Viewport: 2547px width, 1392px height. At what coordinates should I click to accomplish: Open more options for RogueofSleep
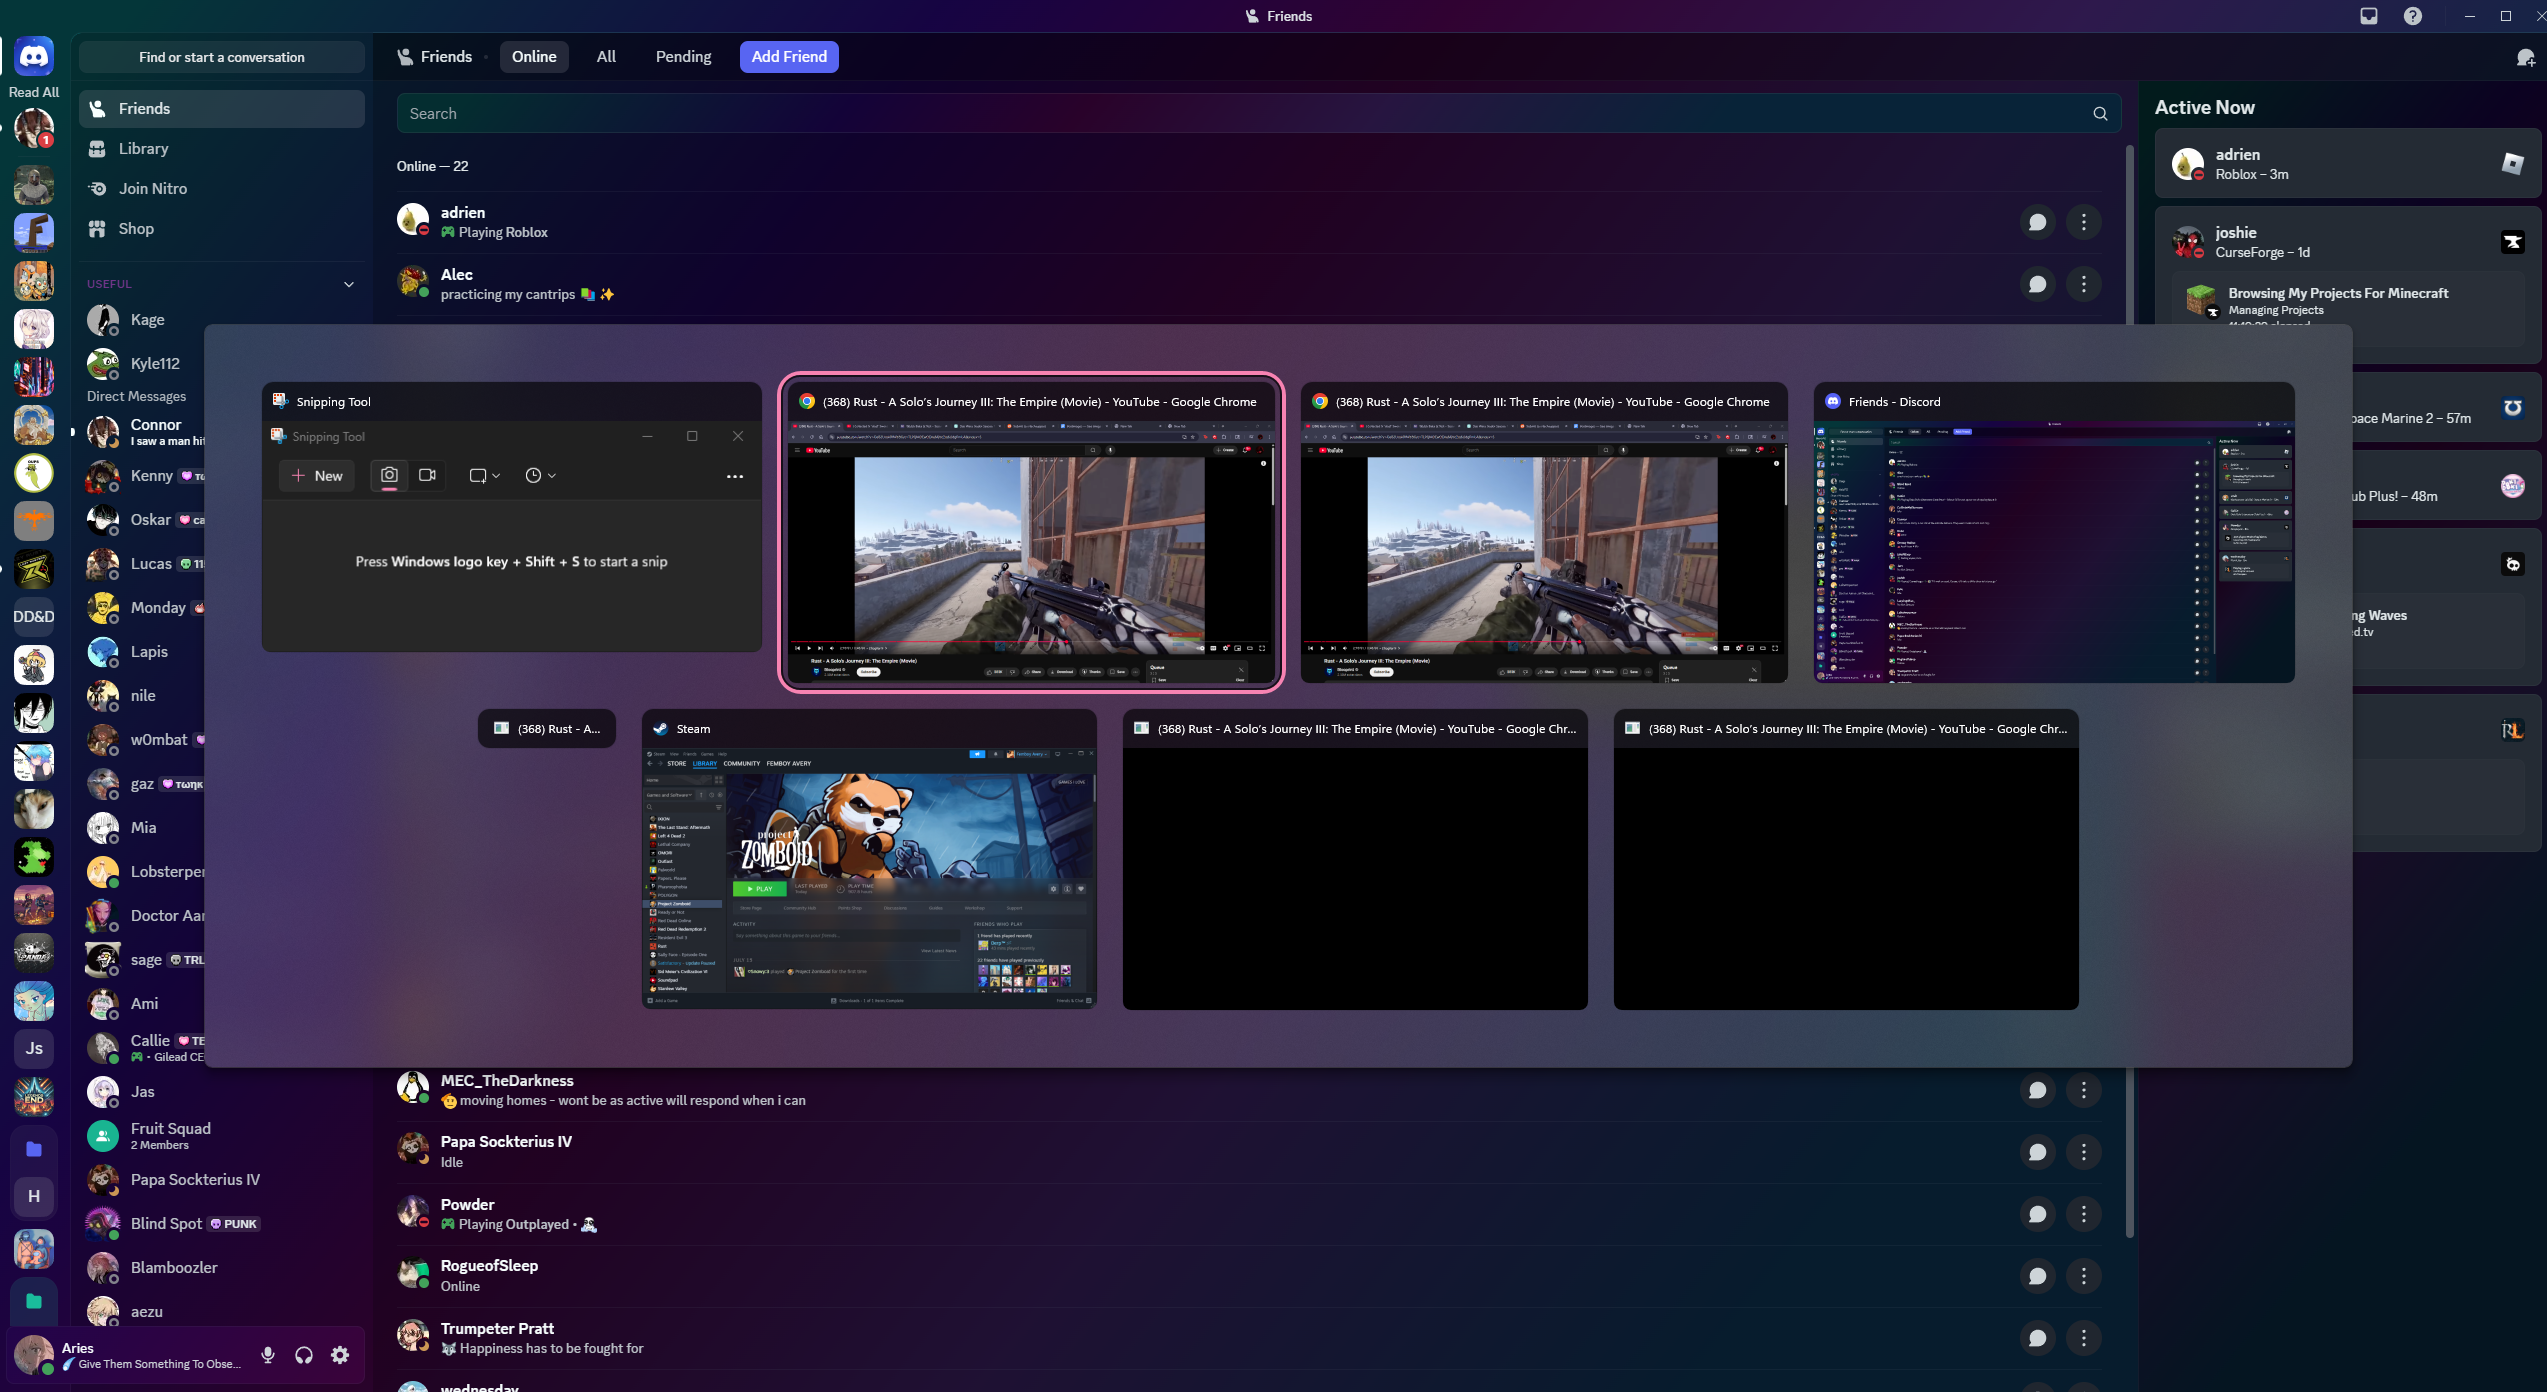click(x=2084, y=1276)
